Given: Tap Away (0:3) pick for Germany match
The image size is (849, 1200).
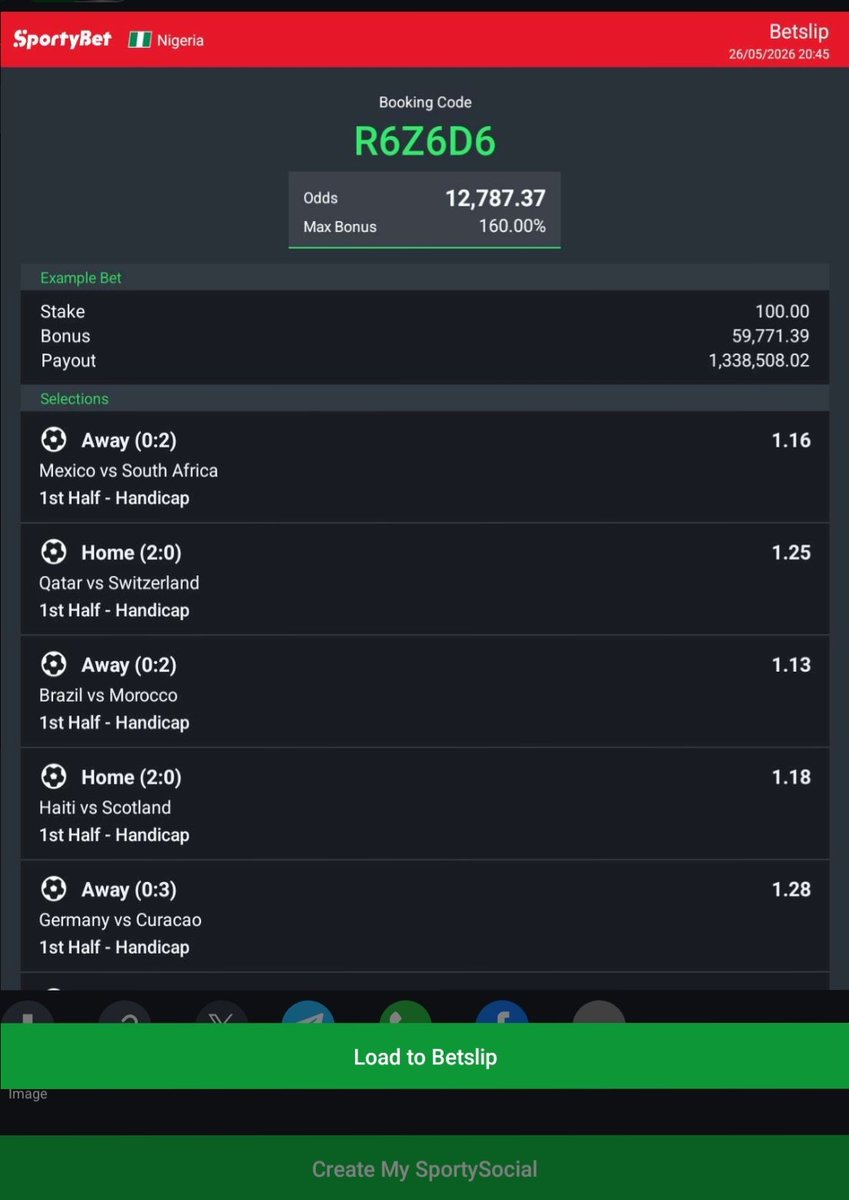Looking at the screenshot, I should (x=129, y=890).
